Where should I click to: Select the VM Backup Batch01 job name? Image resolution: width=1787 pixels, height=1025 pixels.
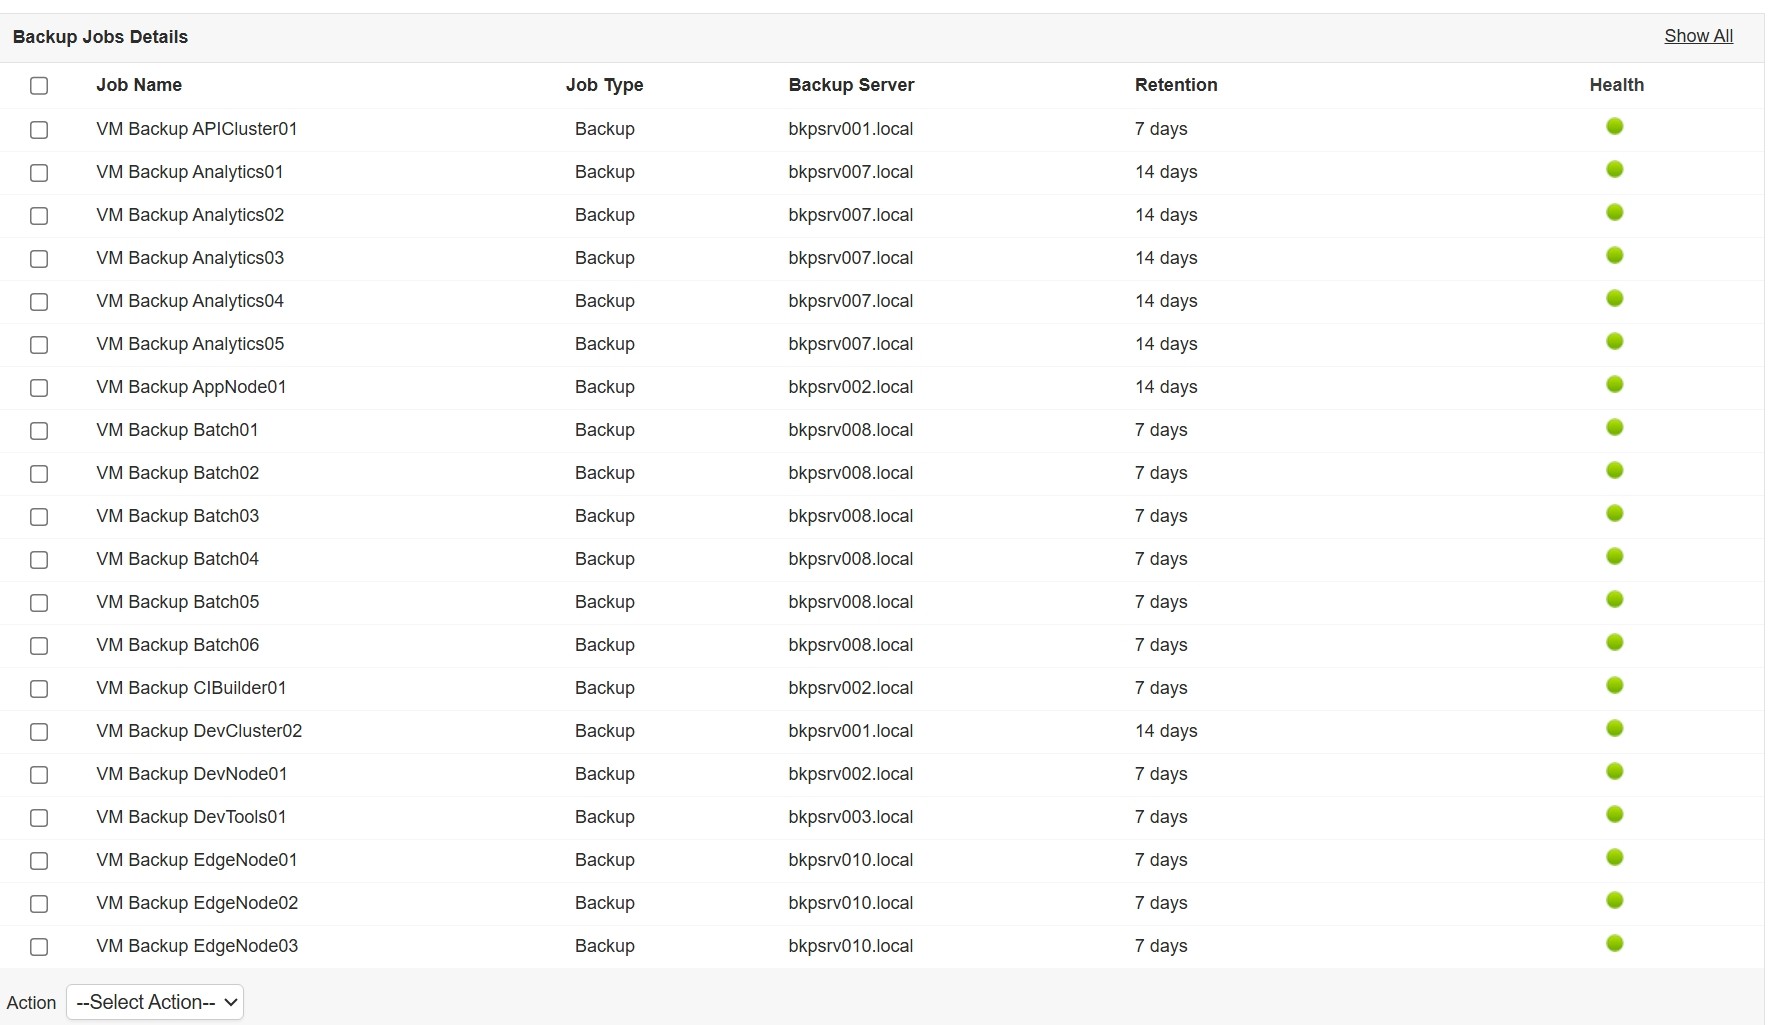tap(176, 430)
